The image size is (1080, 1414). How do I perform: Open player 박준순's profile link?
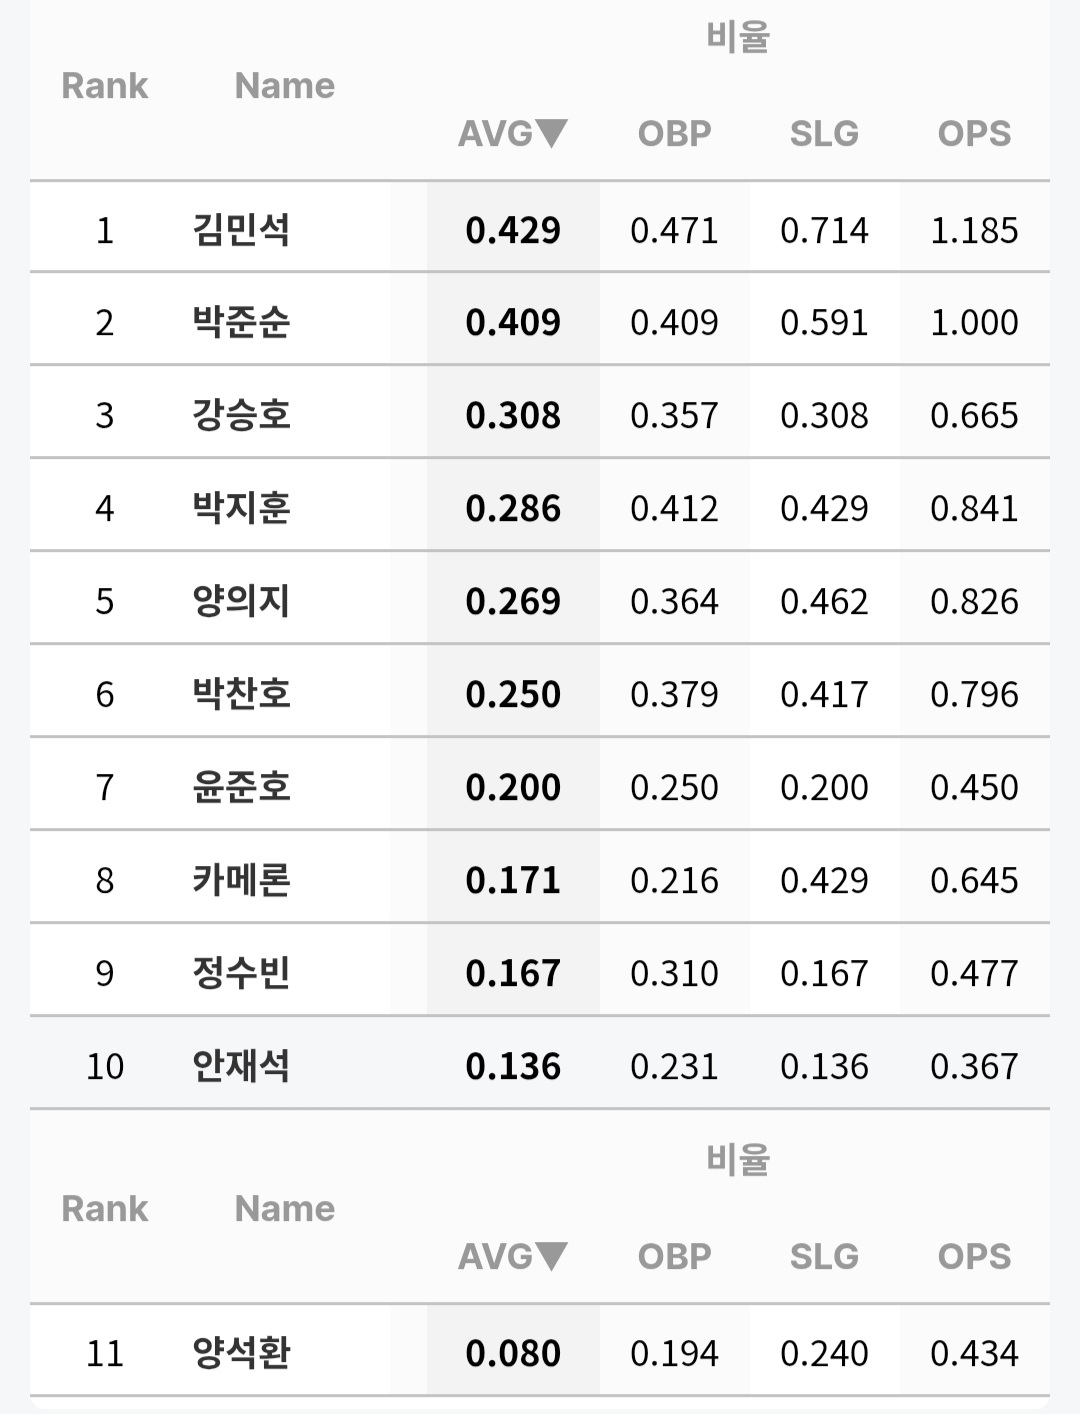[x=241, y=322]
